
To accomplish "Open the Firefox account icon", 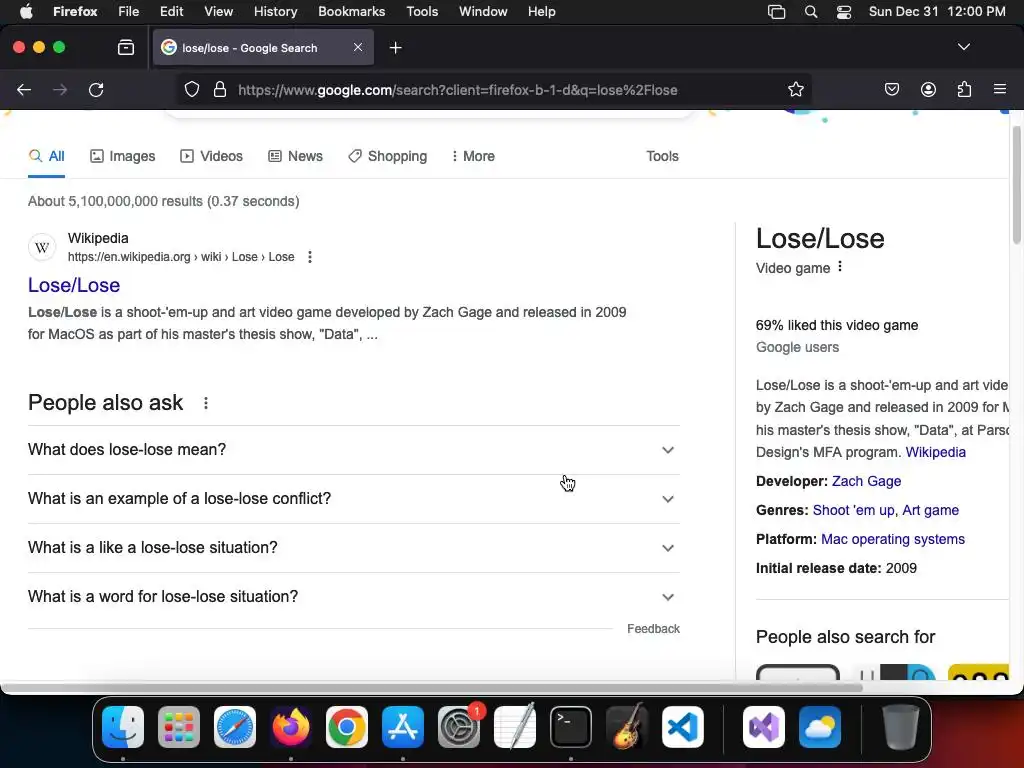I will click(928, 89).
